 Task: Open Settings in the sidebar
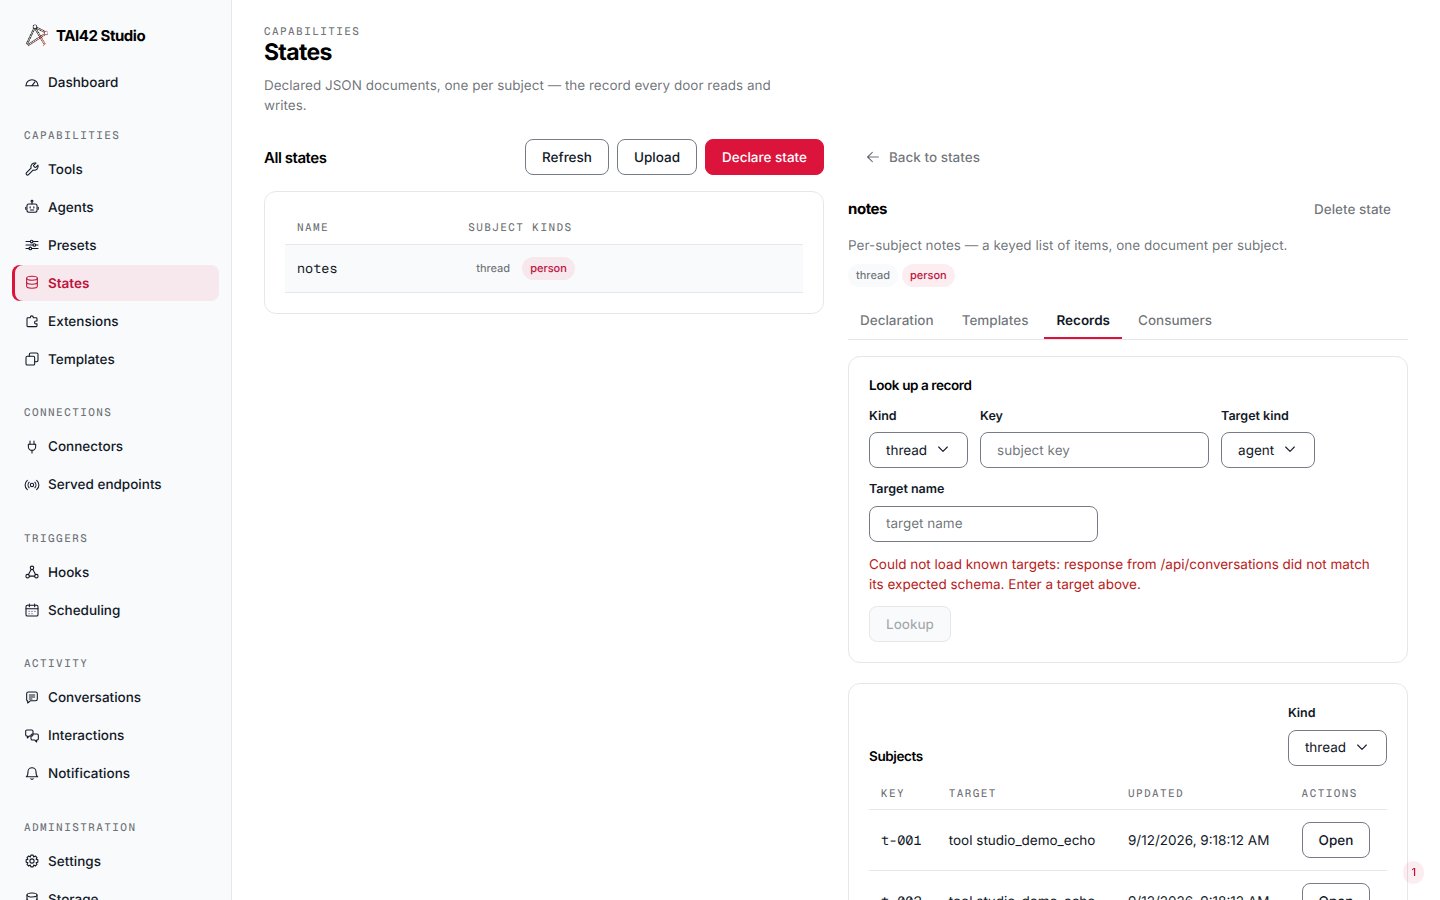click(115, 861)
